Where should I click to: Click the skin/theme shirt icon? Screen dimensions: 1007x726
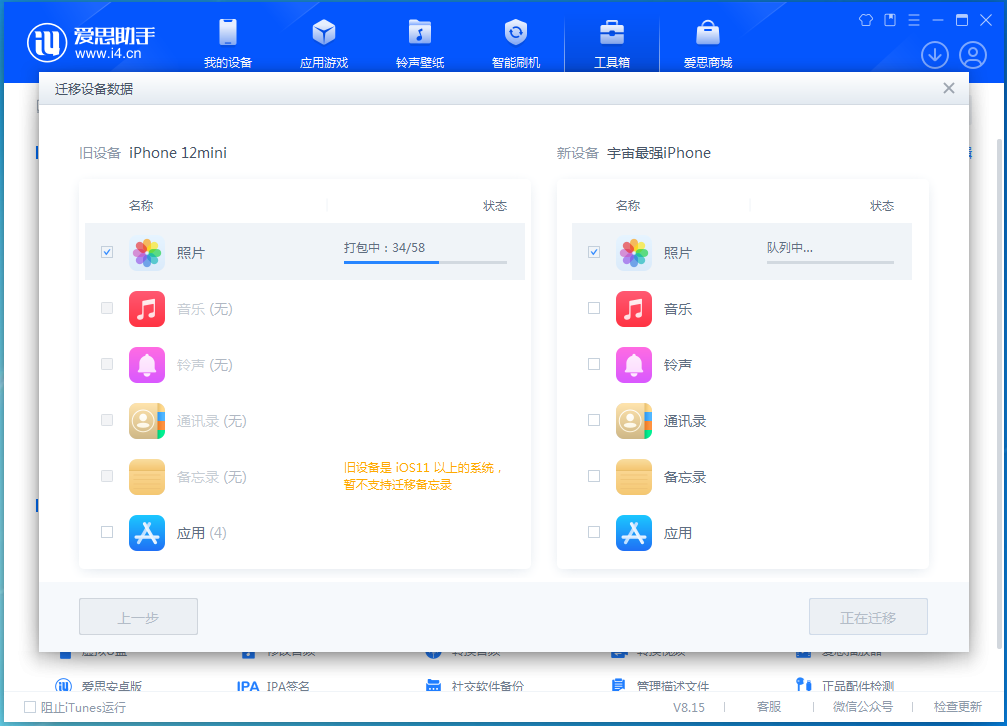point(866,21)
